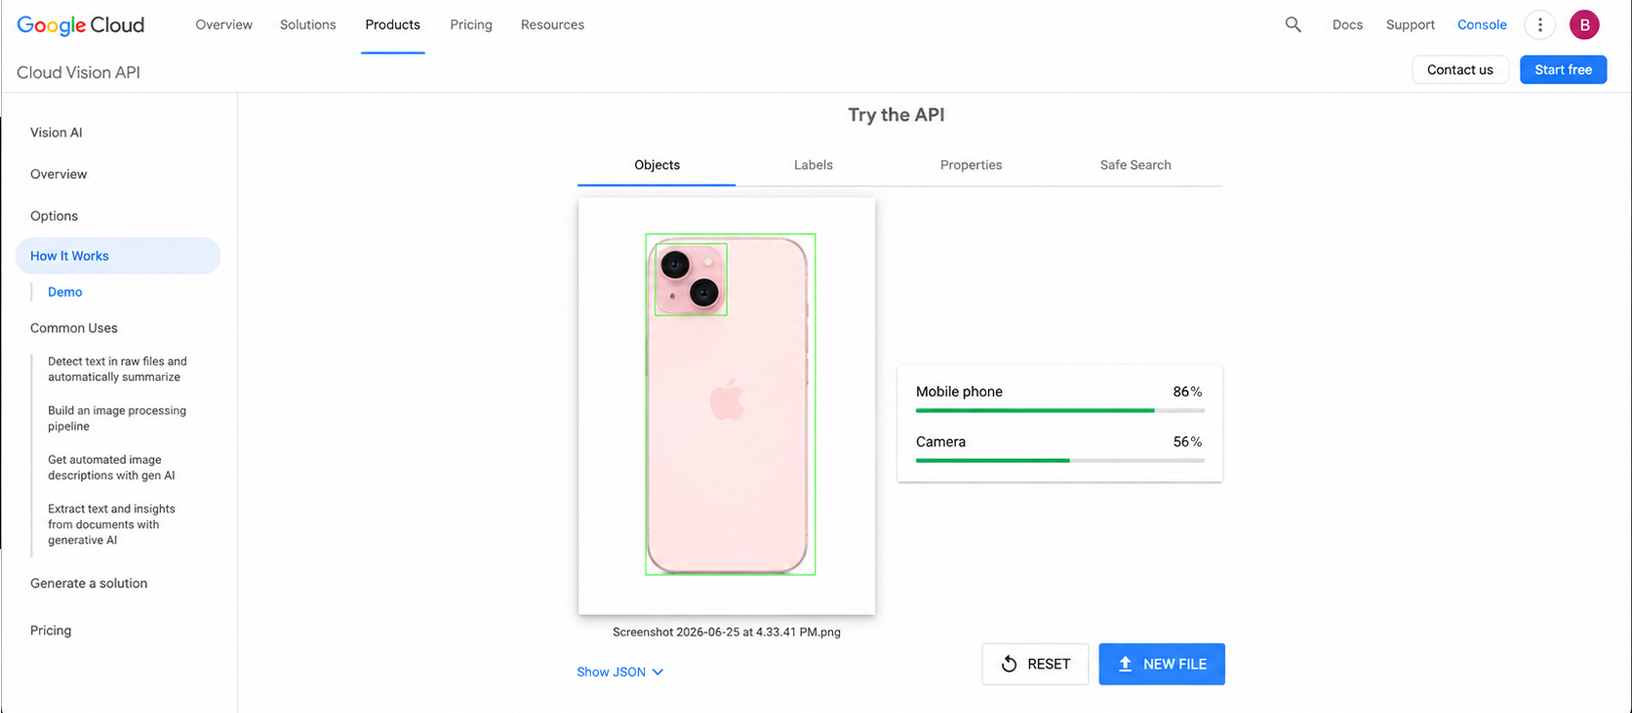Open the account avatar with letter B
1632x713 pixels.
pos(1584,25)
